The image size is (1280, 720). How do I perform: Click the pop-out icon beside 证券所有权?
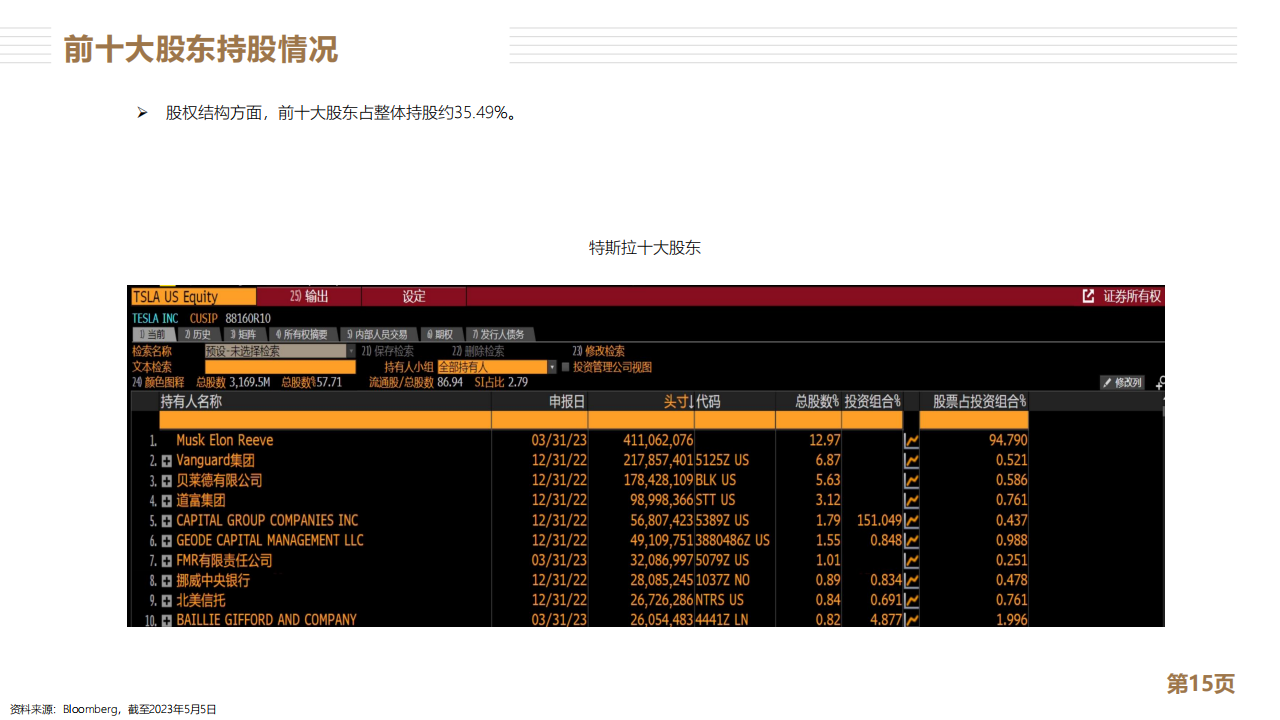point(1088,296)
